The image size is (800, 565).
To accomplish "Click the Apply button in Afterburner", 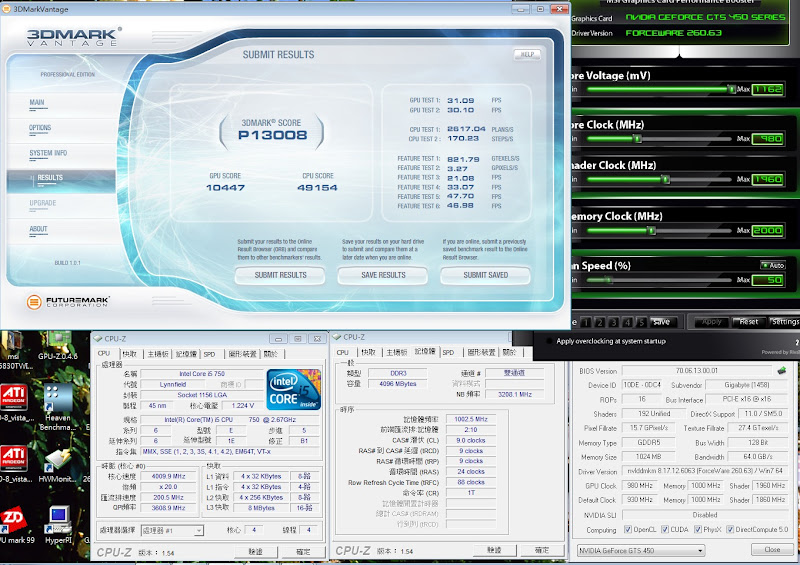I will click(x=711, y=322).
